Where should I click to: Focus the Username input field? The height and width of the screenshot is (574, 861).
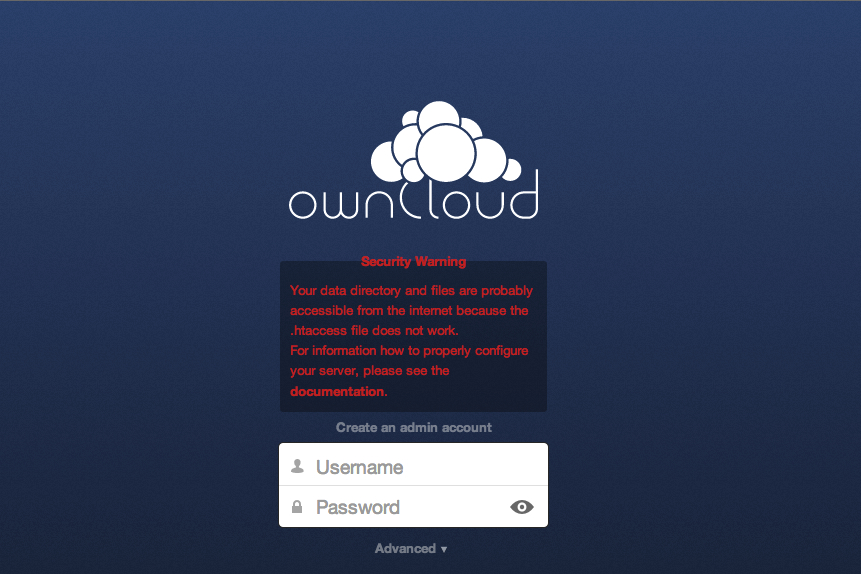(420, 466)
